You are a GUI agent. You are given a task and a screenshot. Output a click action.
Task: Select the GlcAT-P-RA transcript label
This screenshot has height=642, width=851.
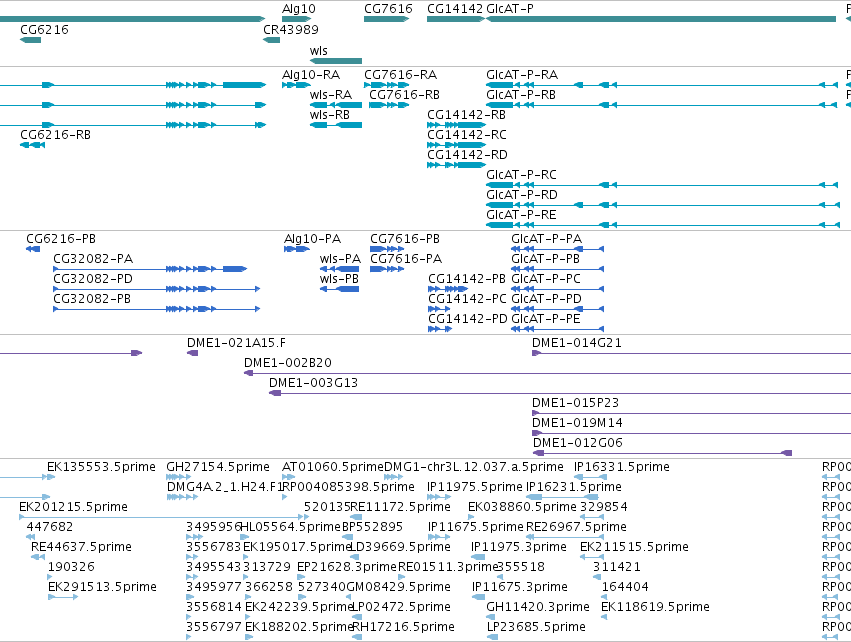522,74
